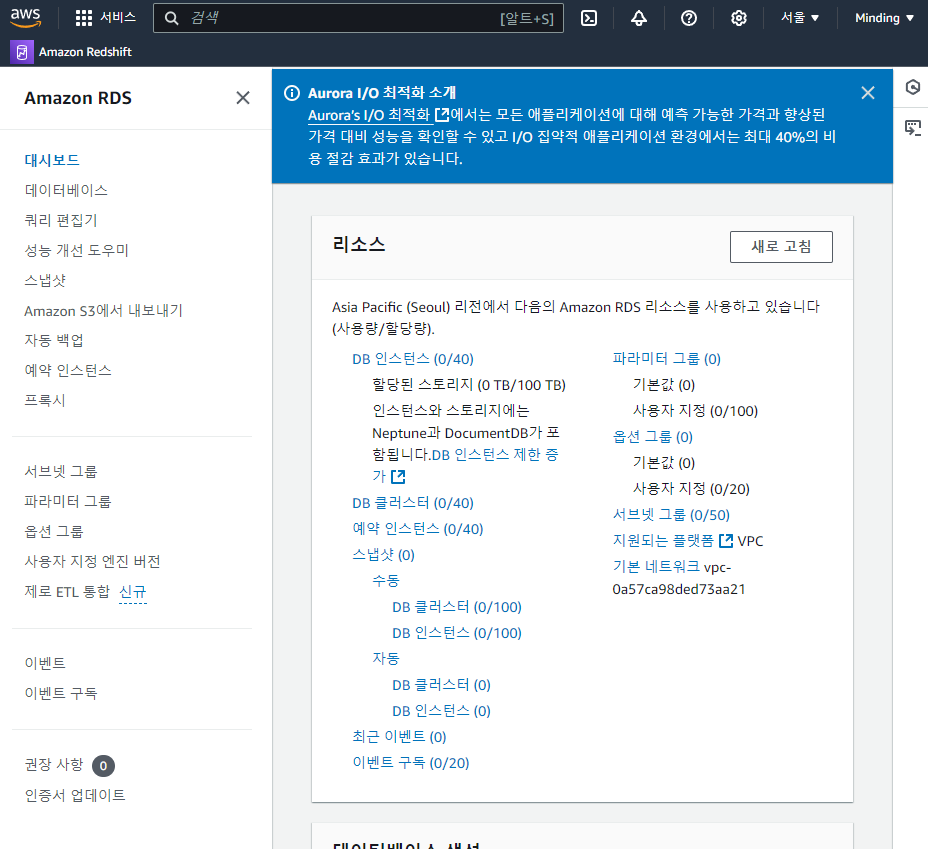
Task: Open 서브넷 그룹 (0/50) resource link
Action: point(671,515)
